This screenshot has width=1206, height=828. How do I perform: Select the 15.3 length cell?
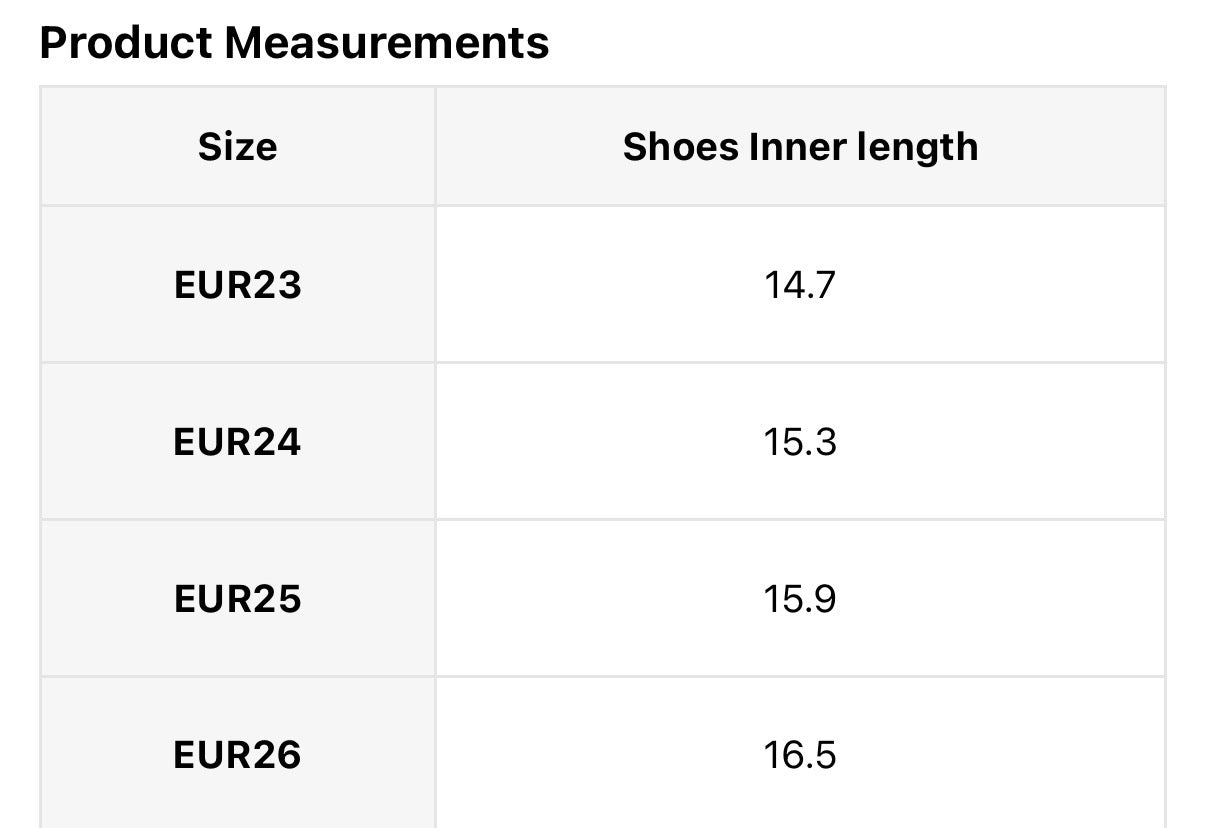click(800, 442)
